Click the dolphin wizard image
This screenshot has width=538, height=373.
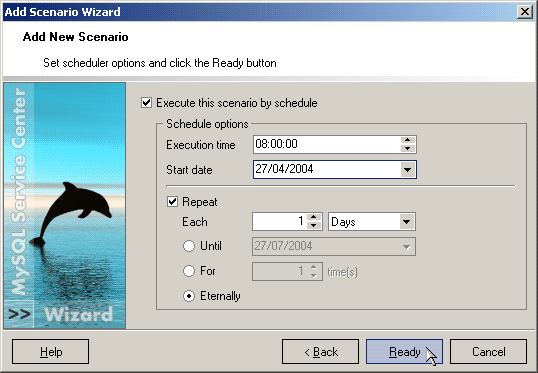tap(65, 205)
